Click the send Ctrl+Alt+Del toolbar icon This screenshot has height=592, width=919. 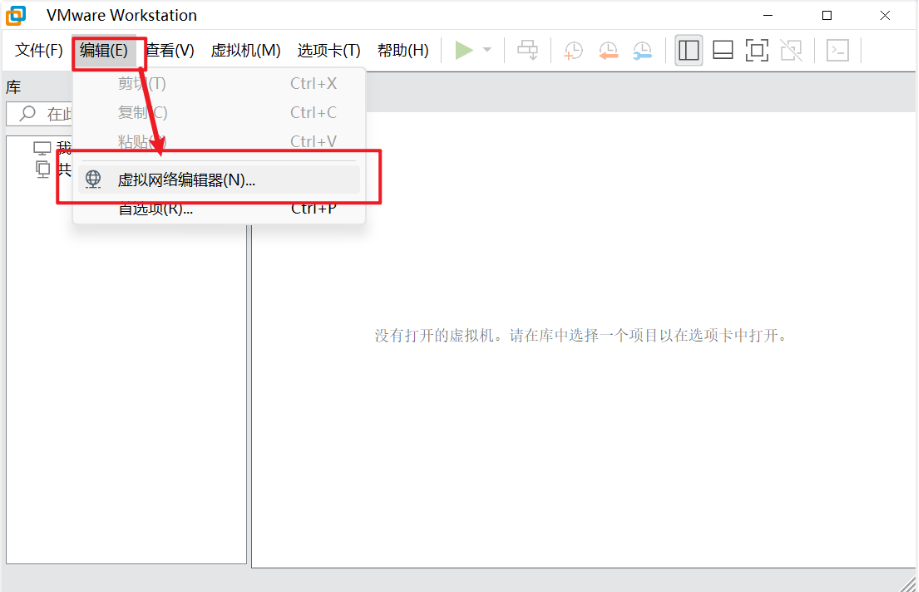(527, 50)
